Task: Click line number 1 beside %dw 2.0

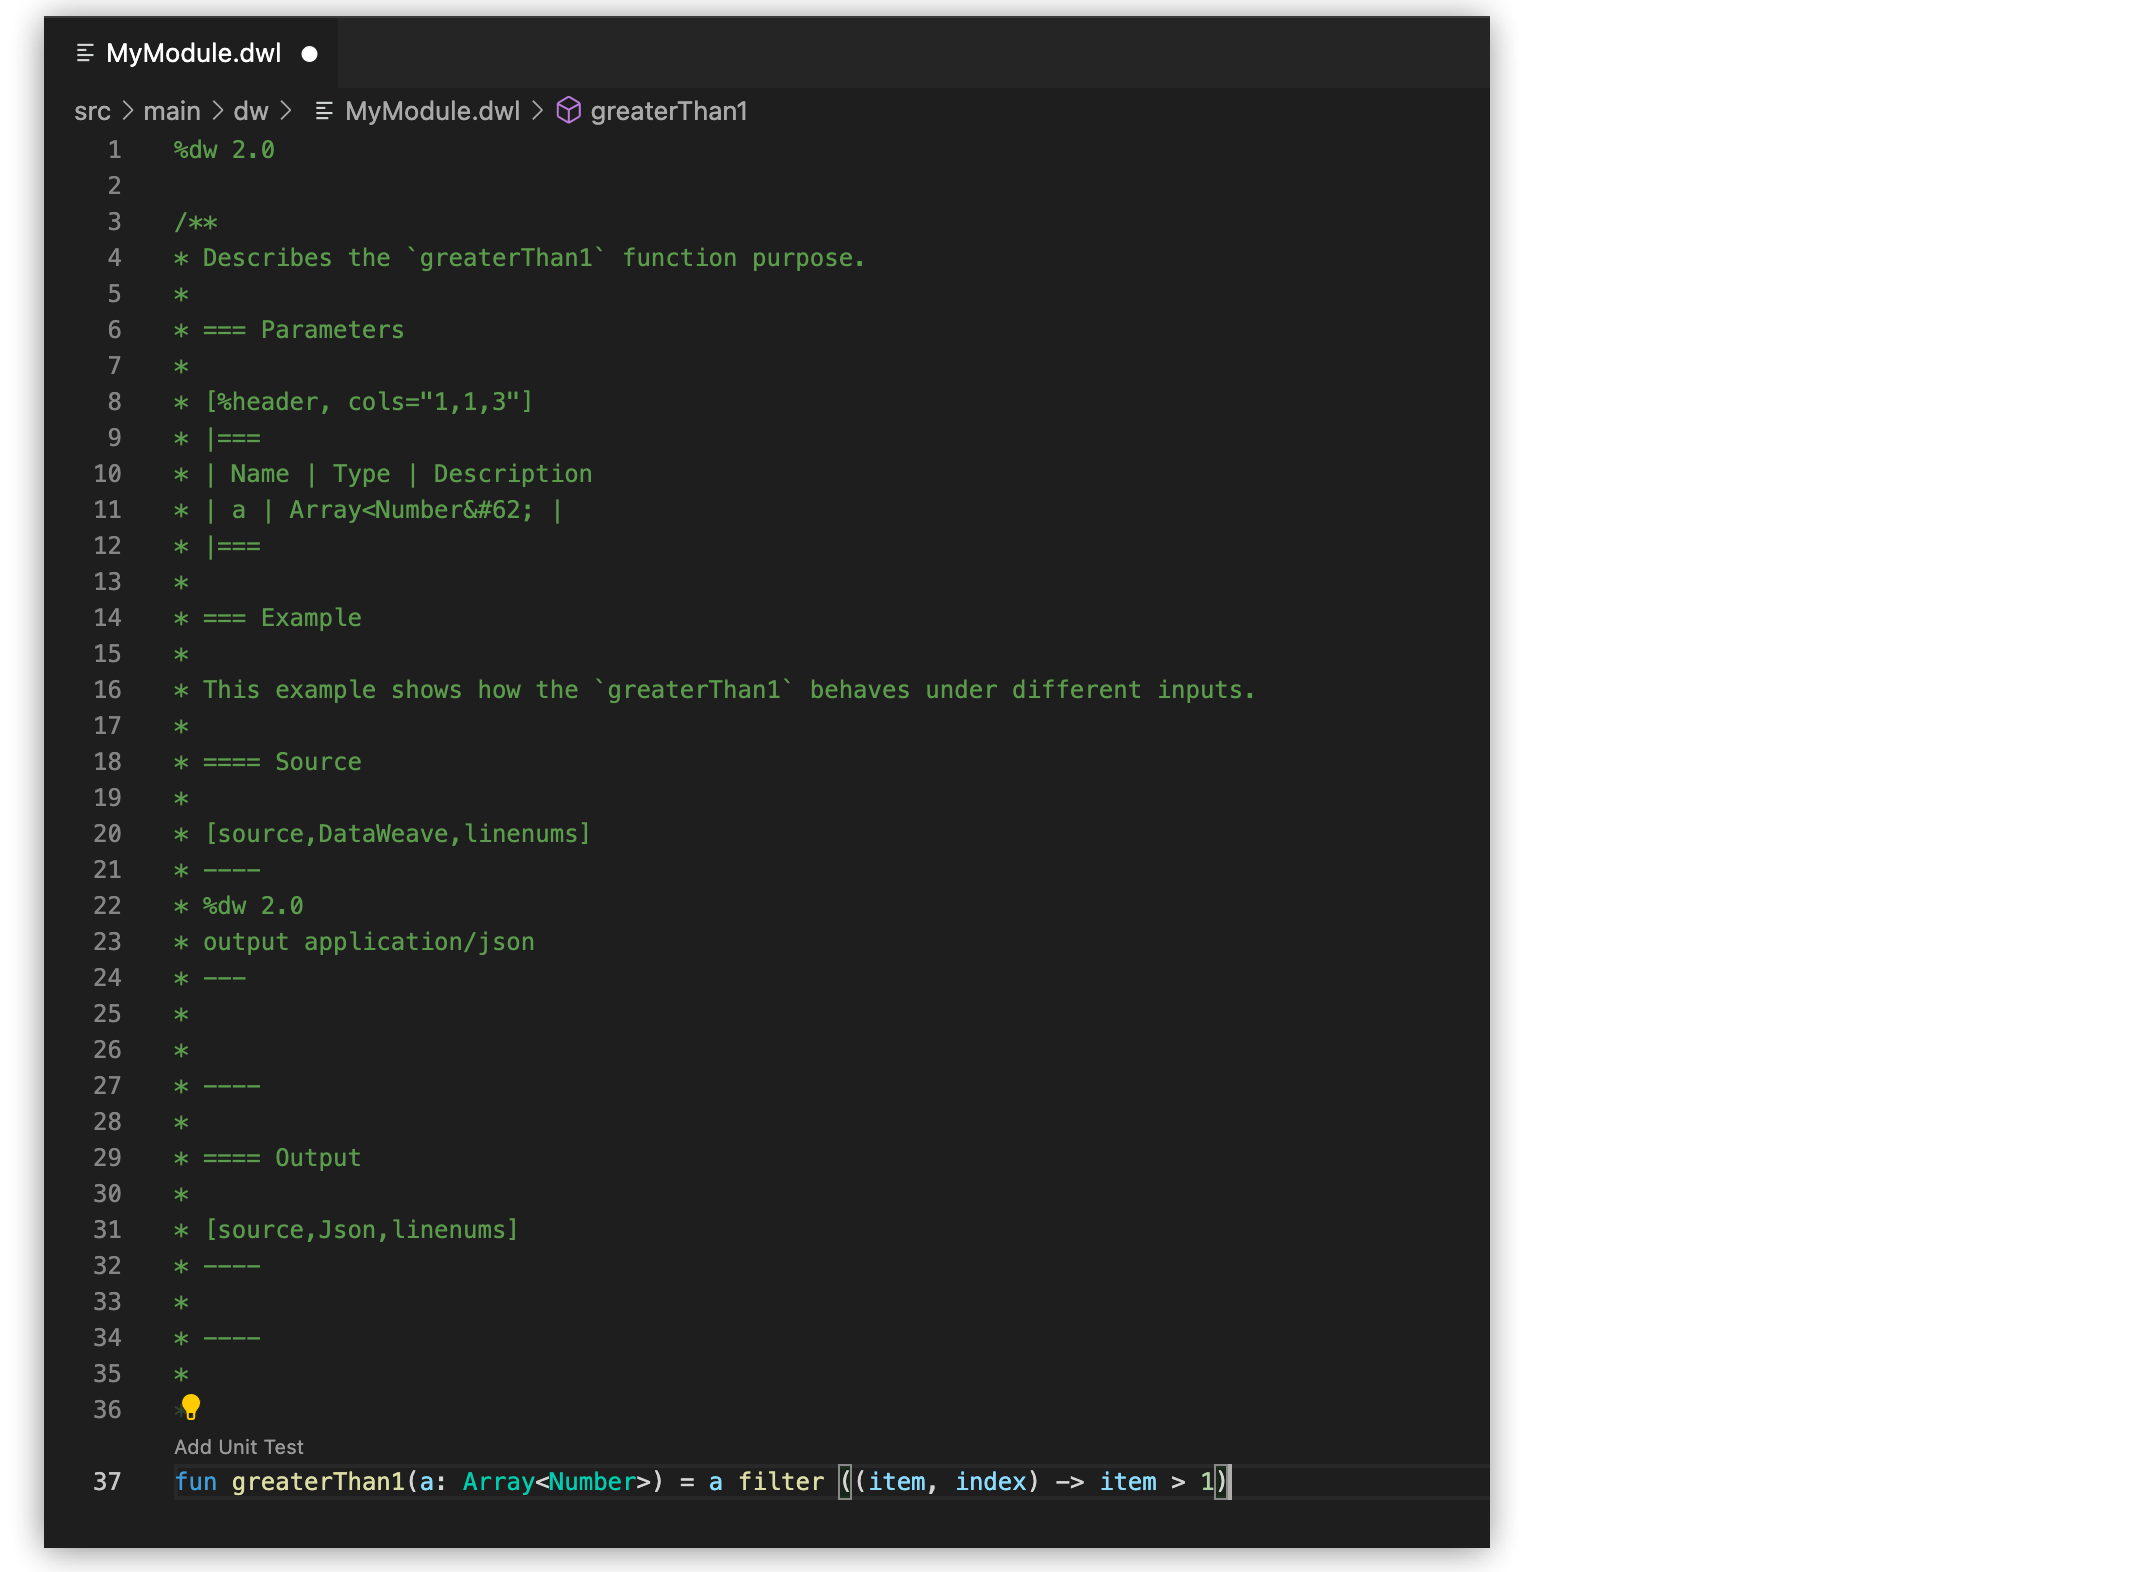Action: 113,149
